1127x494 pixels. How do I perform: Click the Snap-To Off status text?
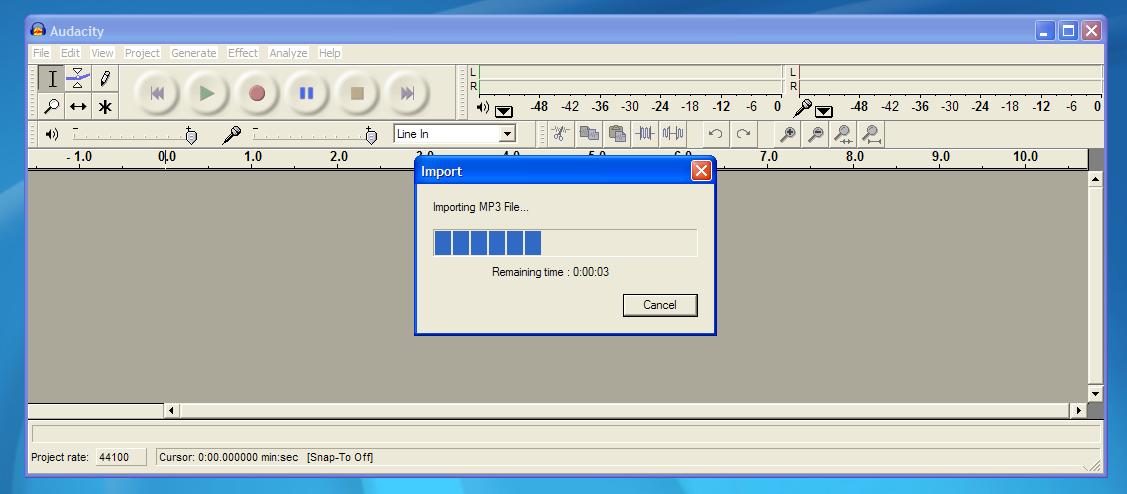[340, 457]
